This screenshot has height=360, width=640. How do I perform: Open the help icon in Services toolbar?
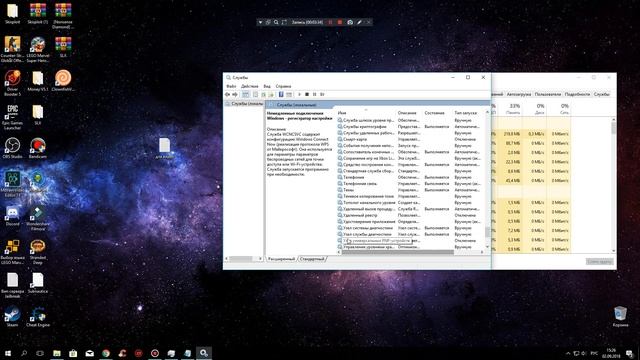281,94
